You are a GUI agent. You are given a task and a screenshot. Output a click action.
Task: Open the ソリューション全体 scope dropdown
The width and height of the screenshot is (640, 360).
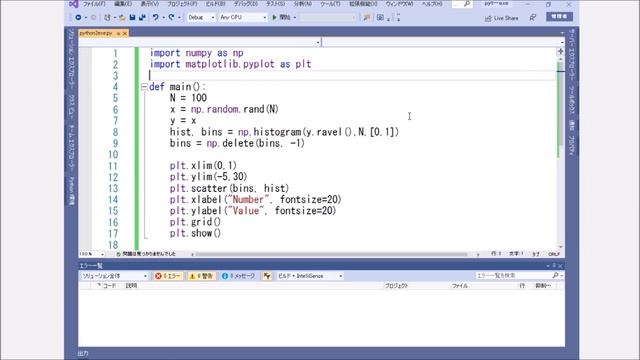pyautogui.click(x=114, y=276)
